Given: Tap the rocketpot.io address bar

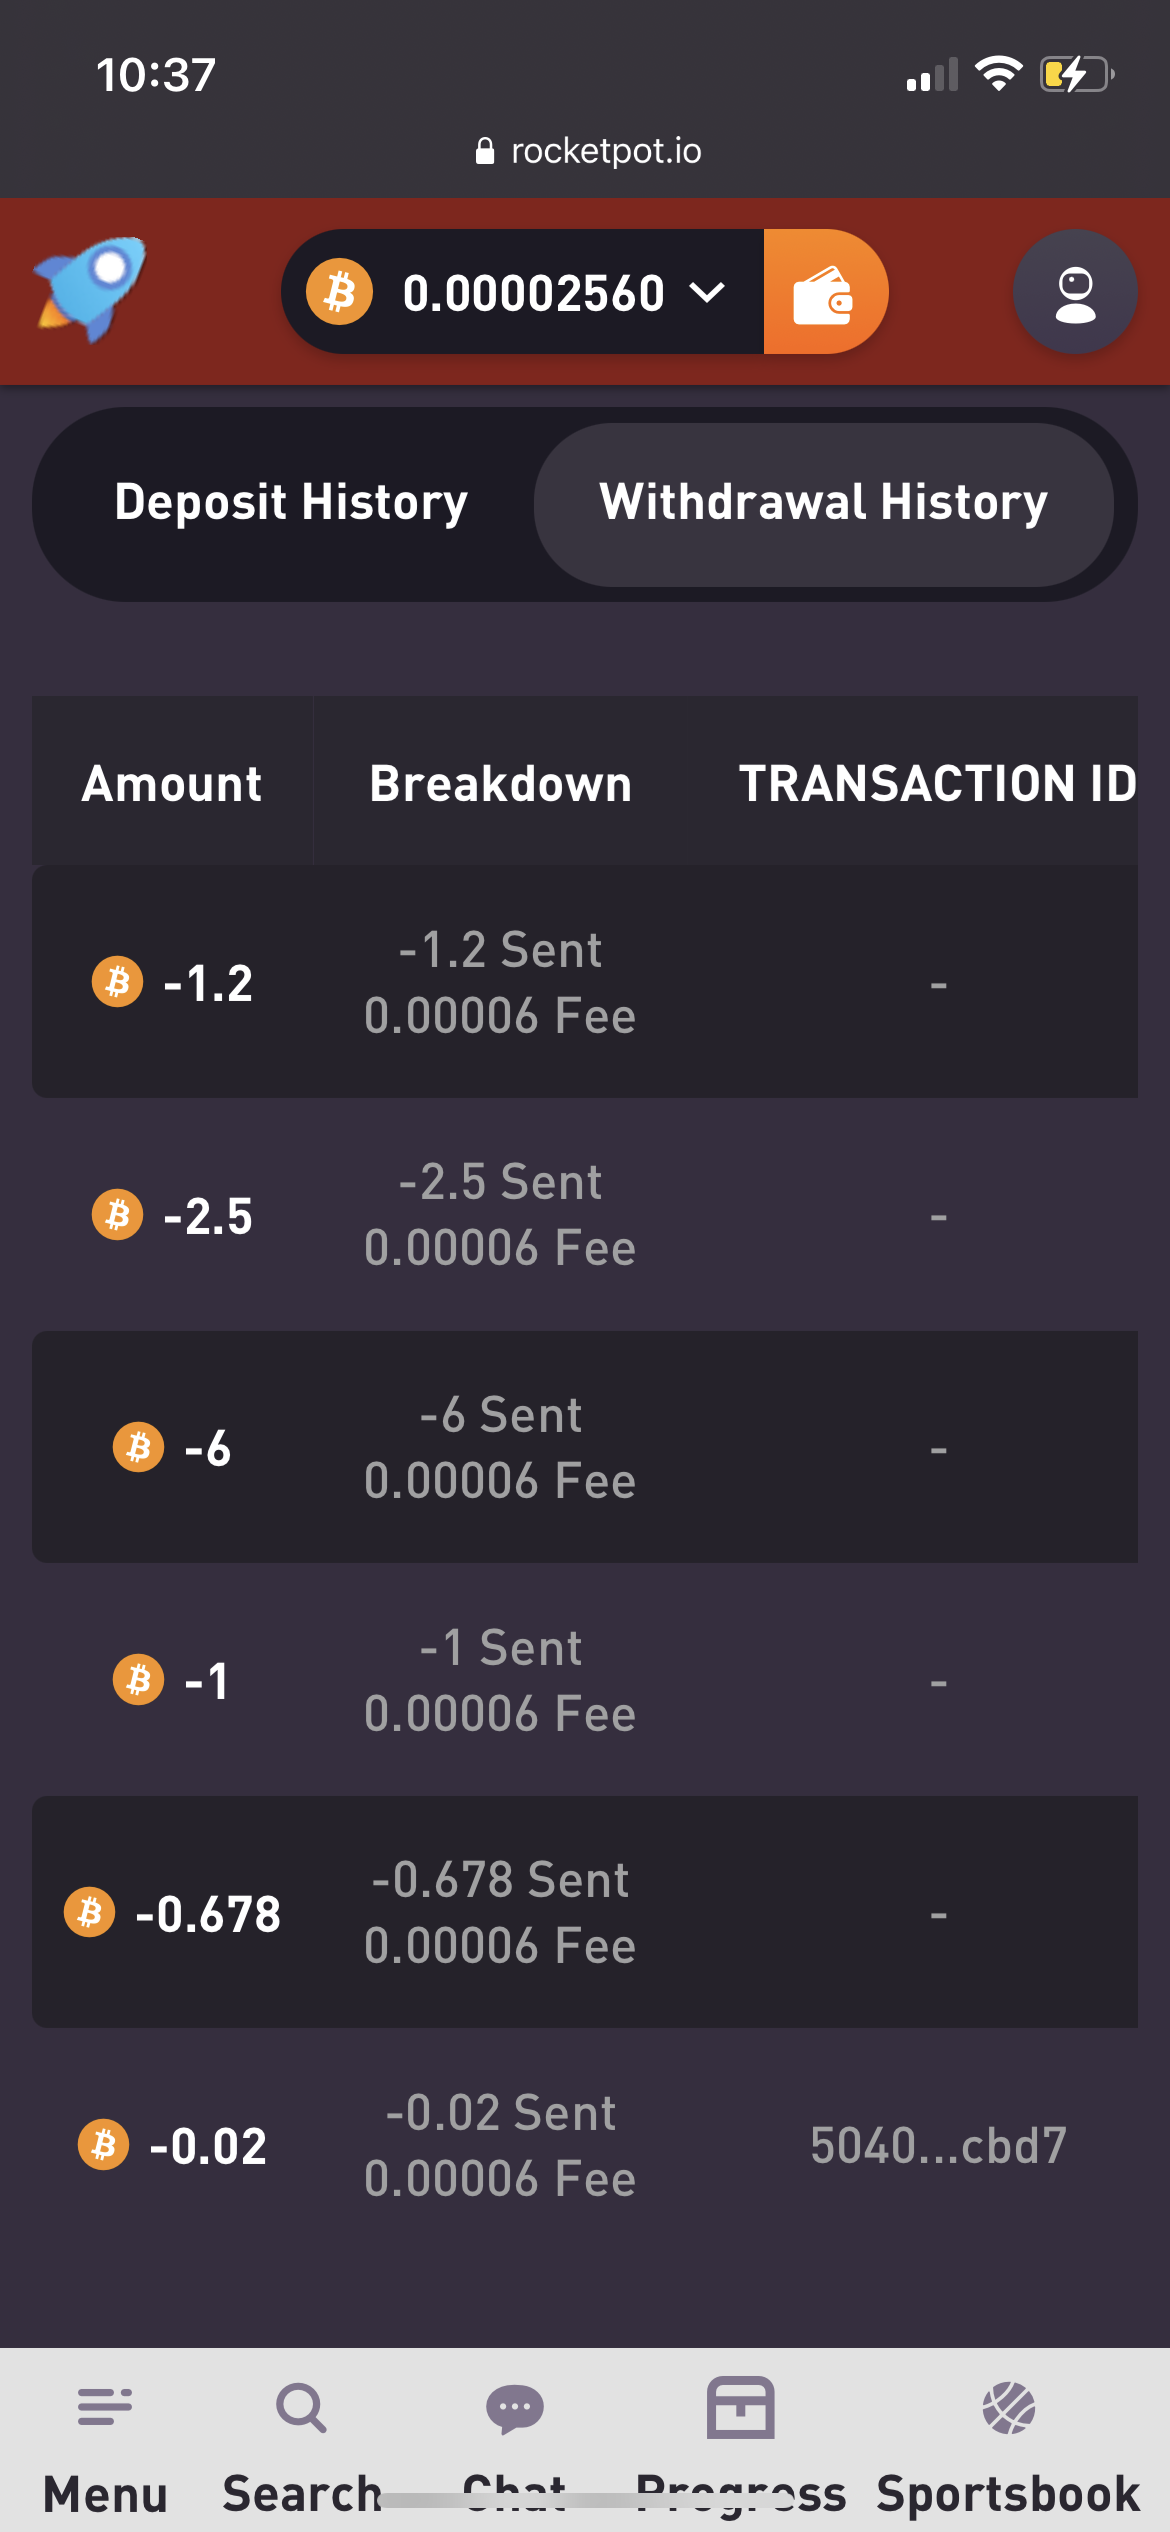Looking at the screenshot, I should pos(588,151).
